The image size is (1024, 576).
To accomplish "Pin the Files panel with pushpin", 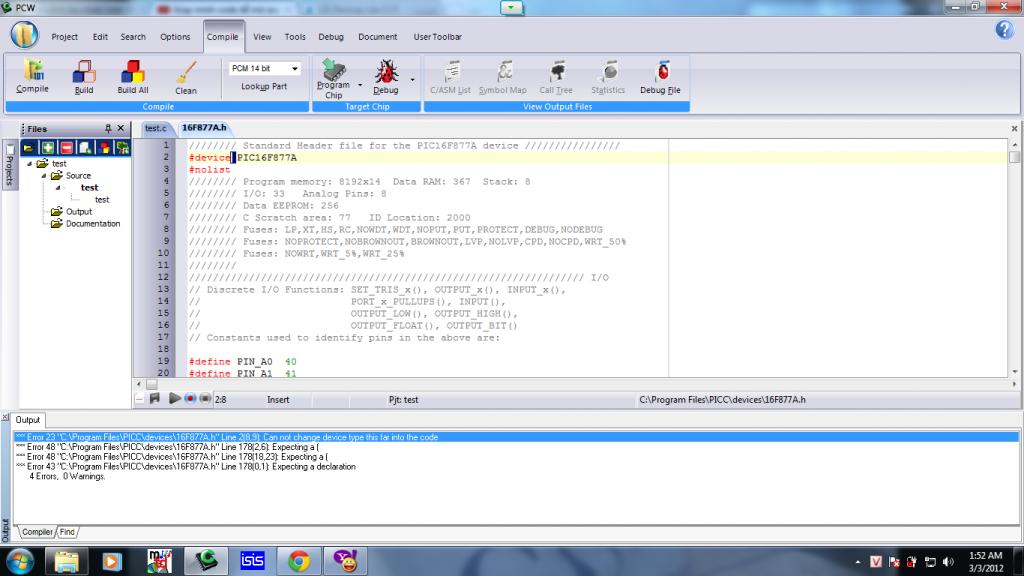I will pyautogui.click(x=108, y=129).
